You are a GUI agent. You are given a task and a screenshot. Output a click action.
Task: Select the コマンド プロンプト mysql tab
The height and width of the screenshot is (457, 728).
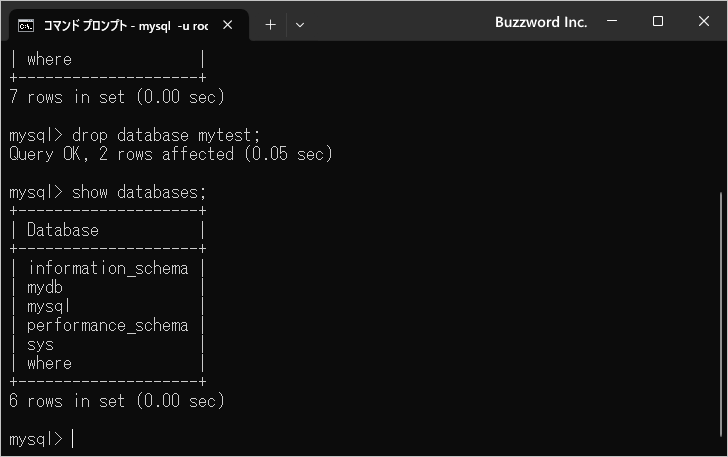[x=125, y=25]
